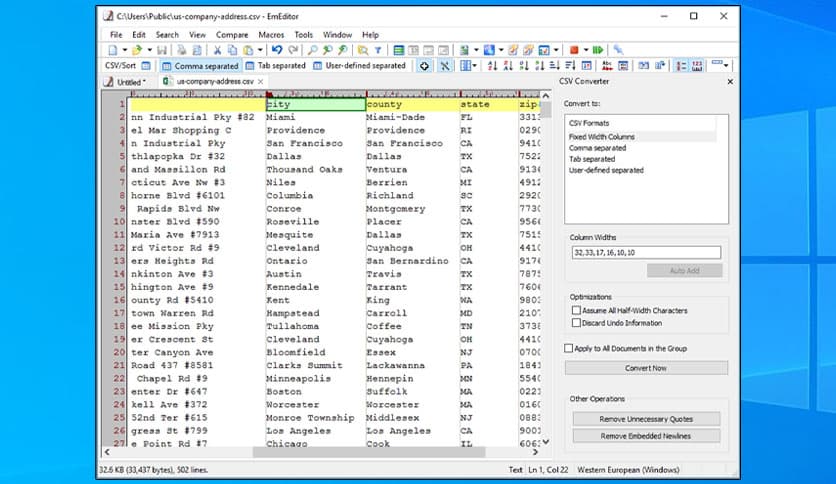Click the Save floppy disk icon
836x484 pixels.
tap(162, 50)
